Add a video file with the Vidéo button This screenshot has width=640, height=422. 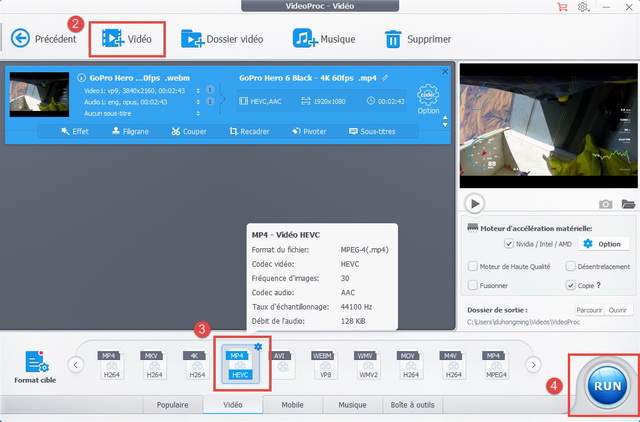pyautogui.click(x=127, y=39)
